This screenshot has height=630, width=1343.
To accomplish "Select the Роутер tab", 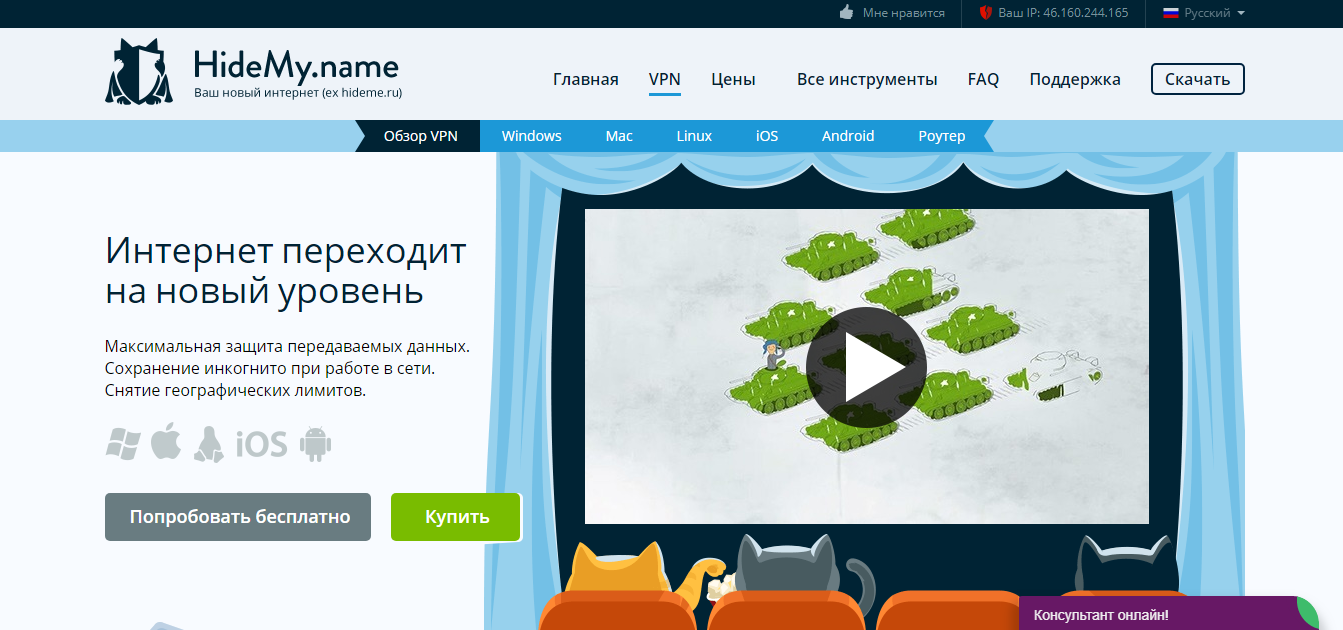I will point(942,136).
